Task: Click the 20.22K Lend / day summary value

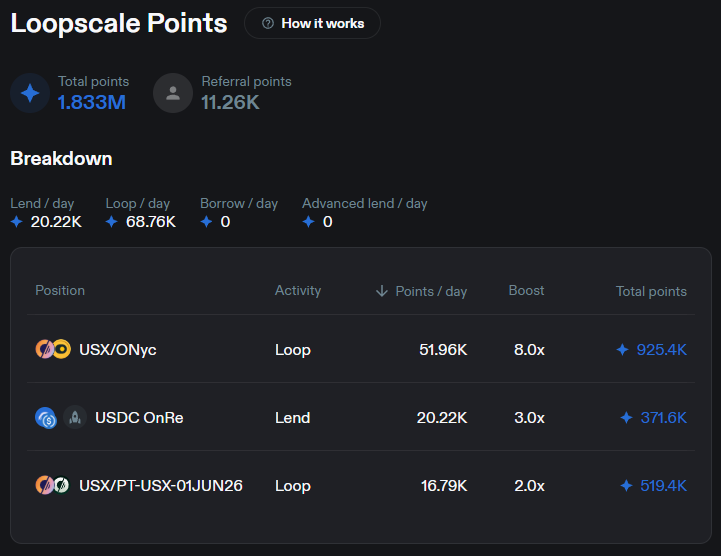Action: click(56, 222)
